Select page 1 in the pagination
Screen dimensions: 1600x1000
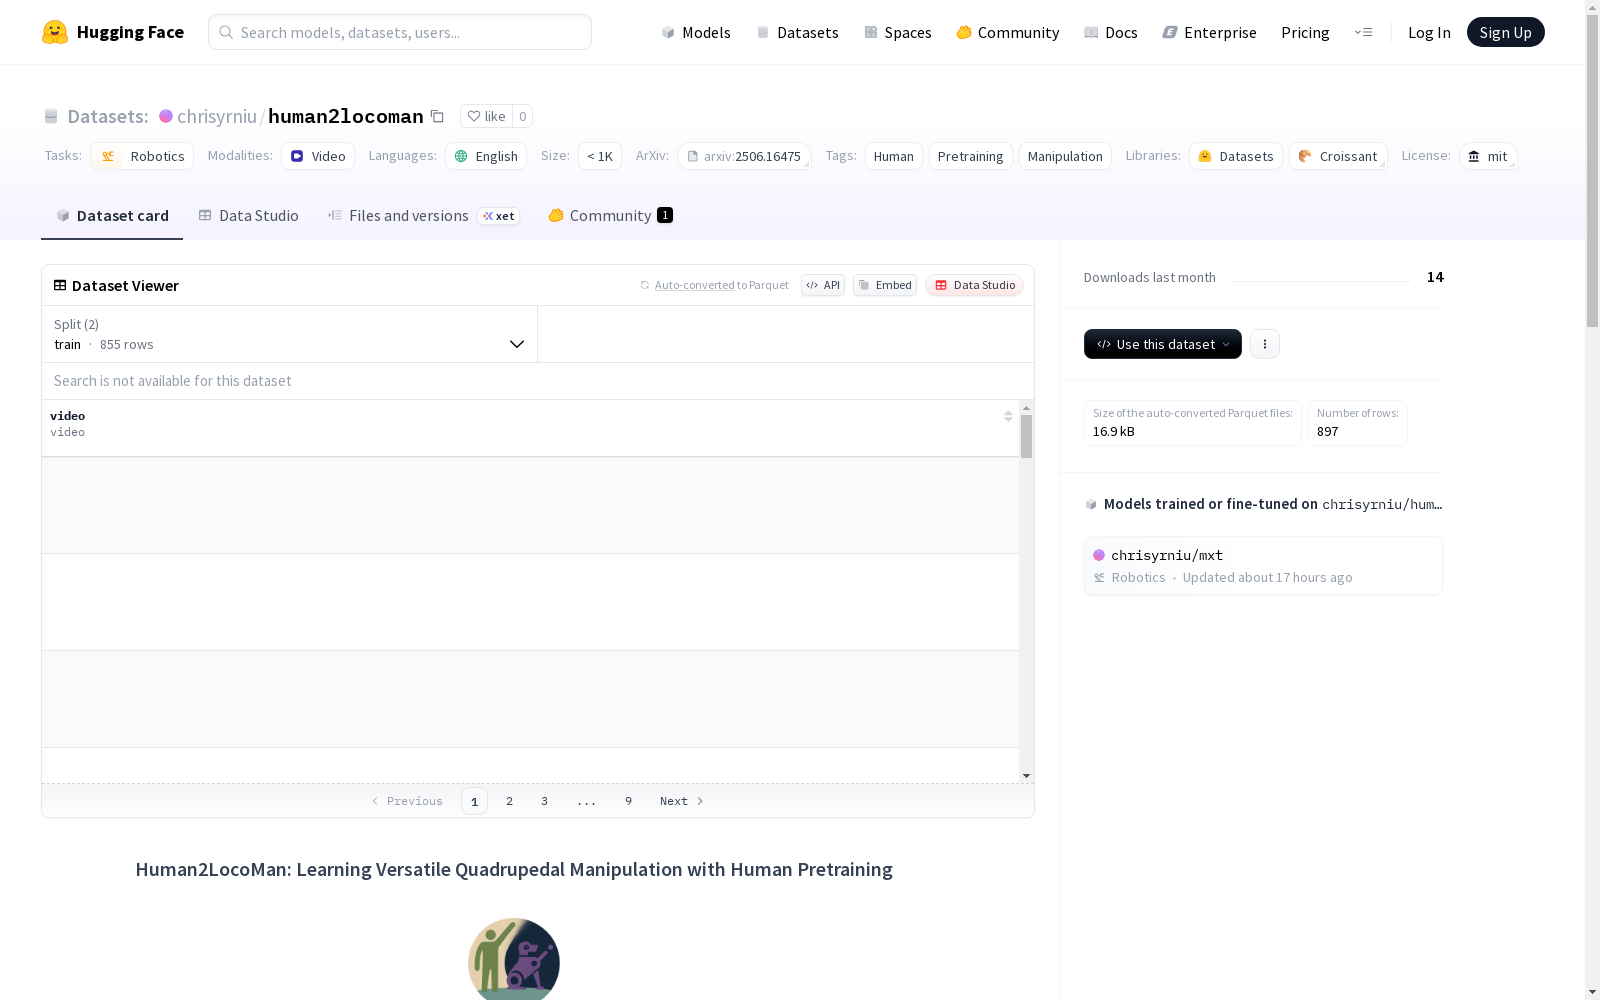[x=474, y=801]
